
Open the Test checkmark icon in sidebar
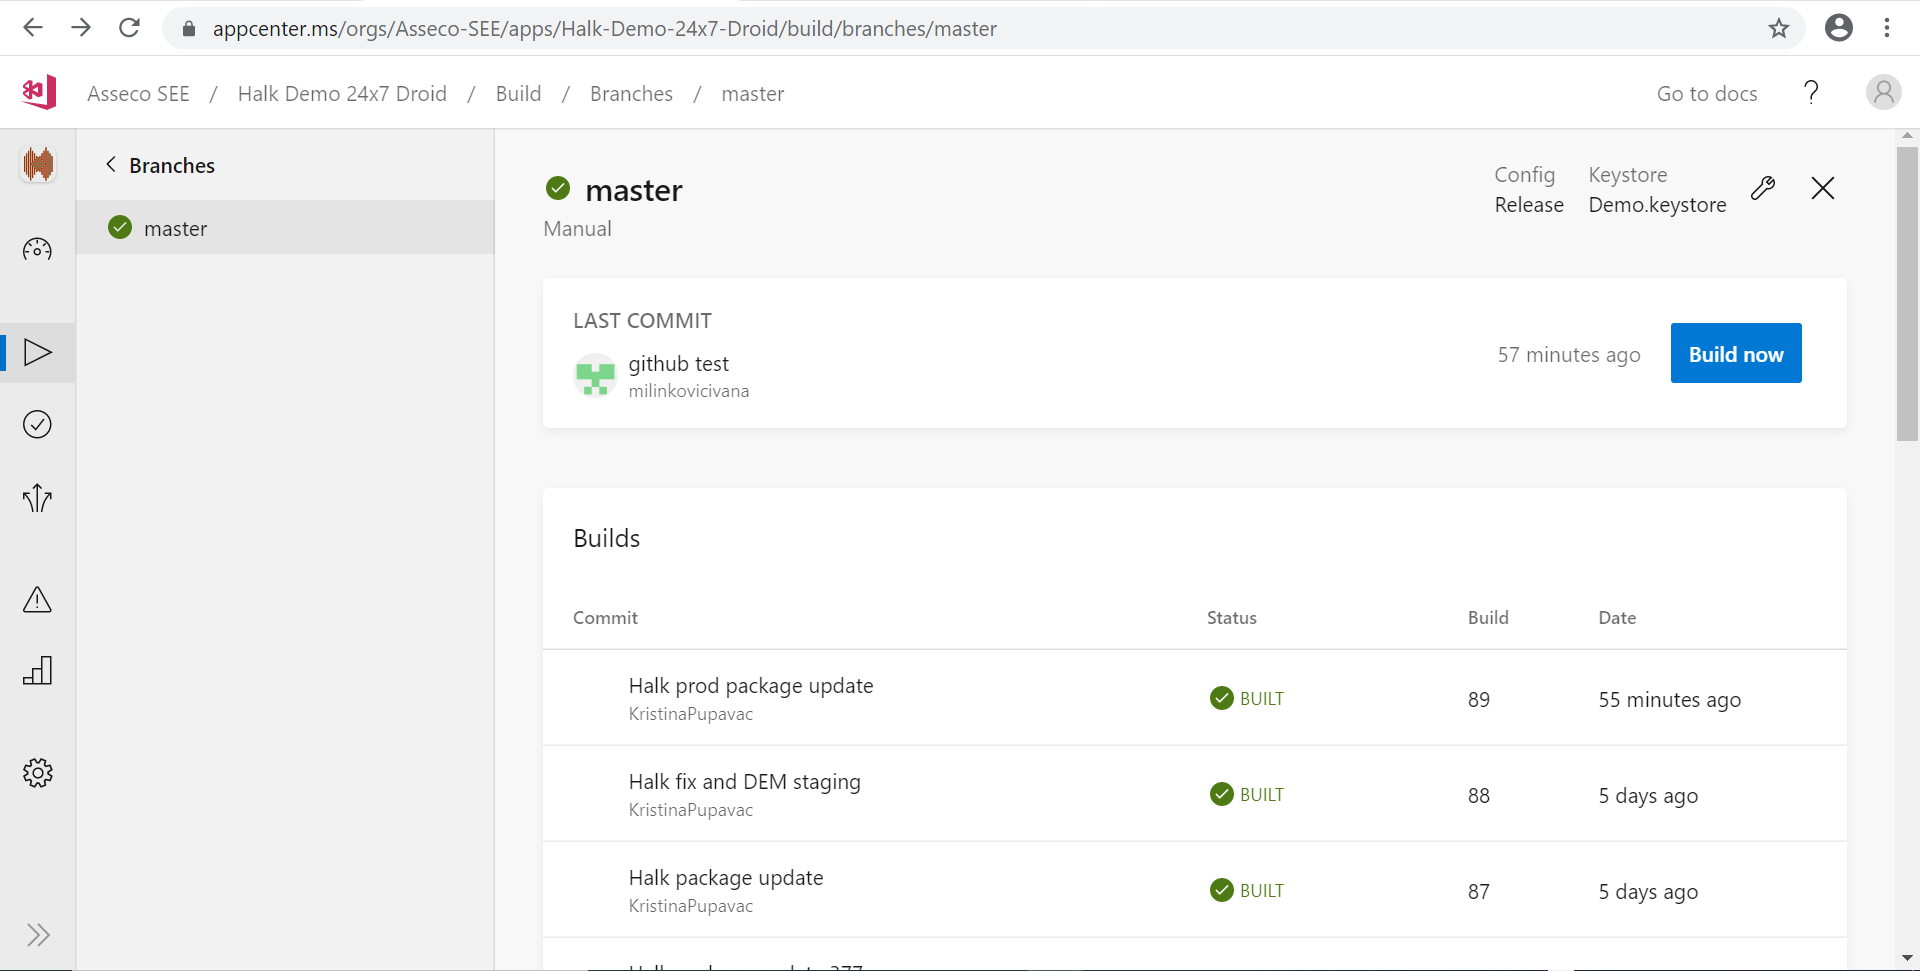click(37, 424)
